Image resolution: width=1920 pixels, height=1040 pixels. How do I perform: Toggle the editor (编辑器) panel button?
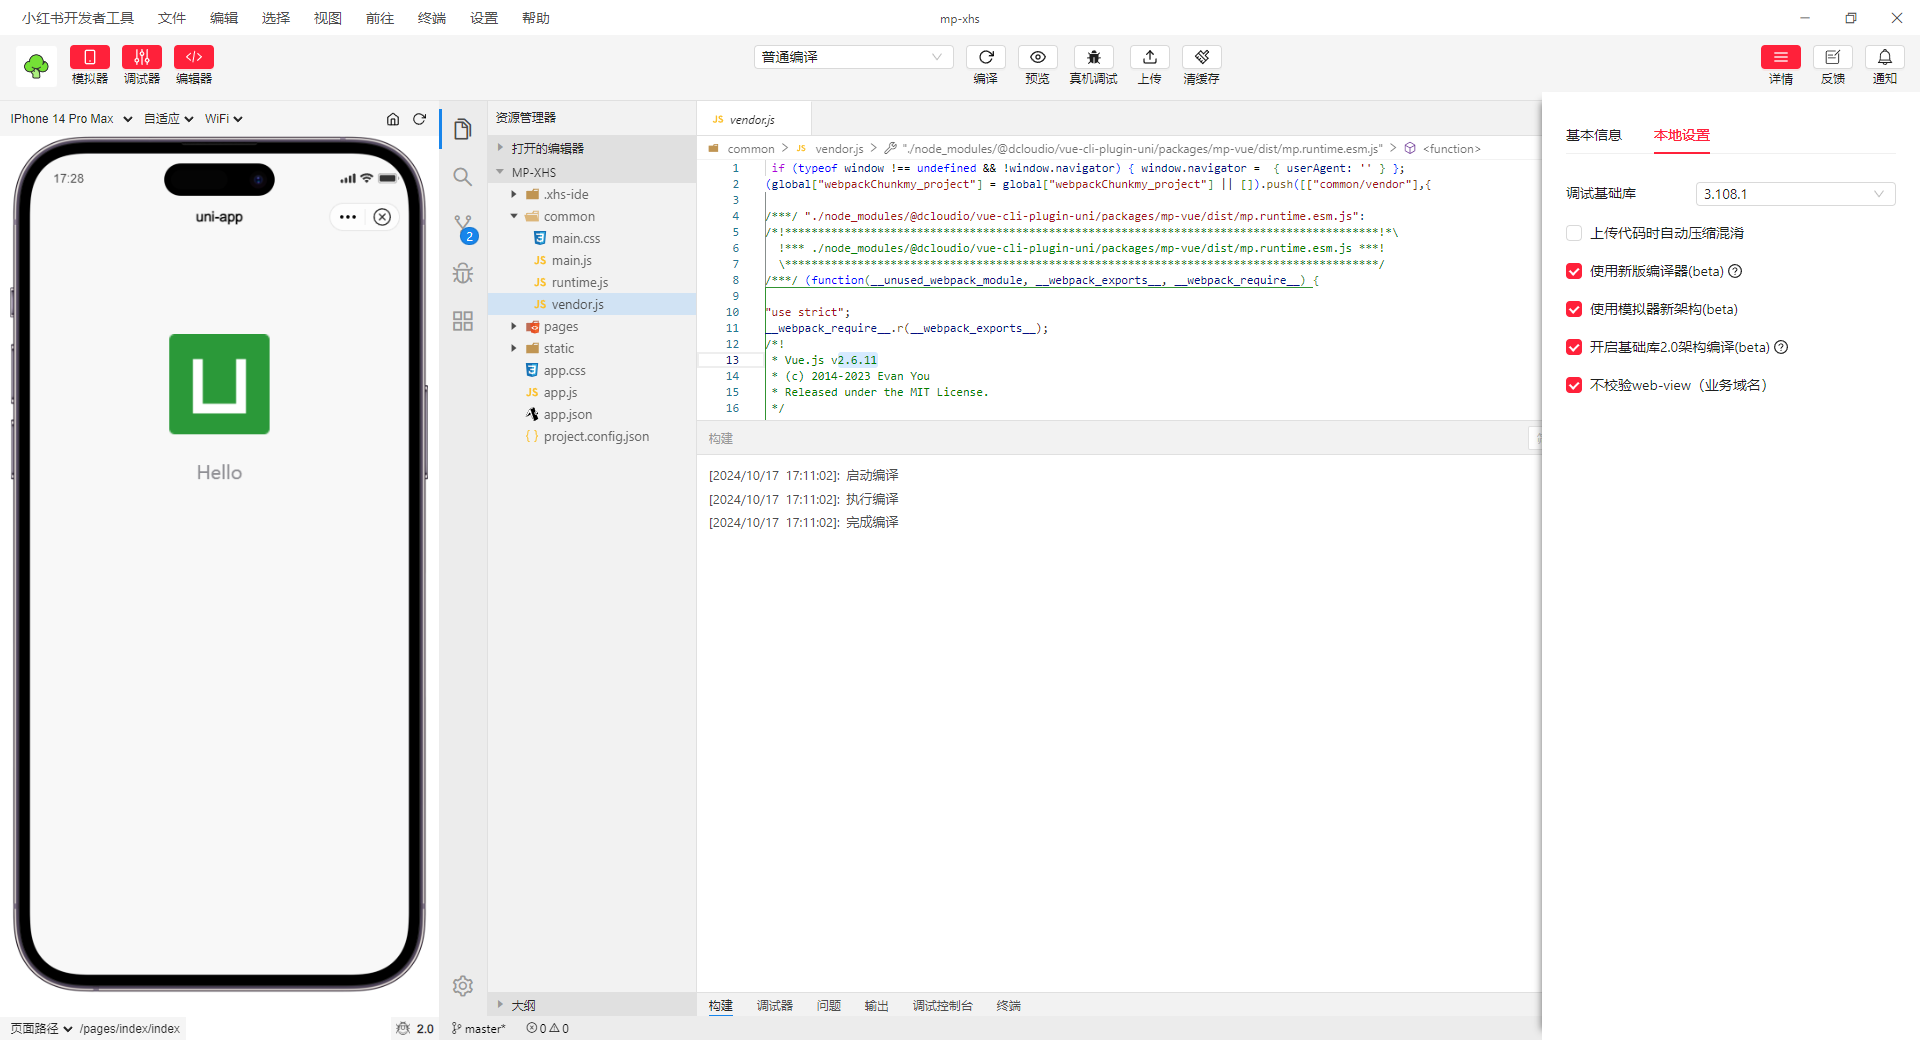(x=194, y=58)
